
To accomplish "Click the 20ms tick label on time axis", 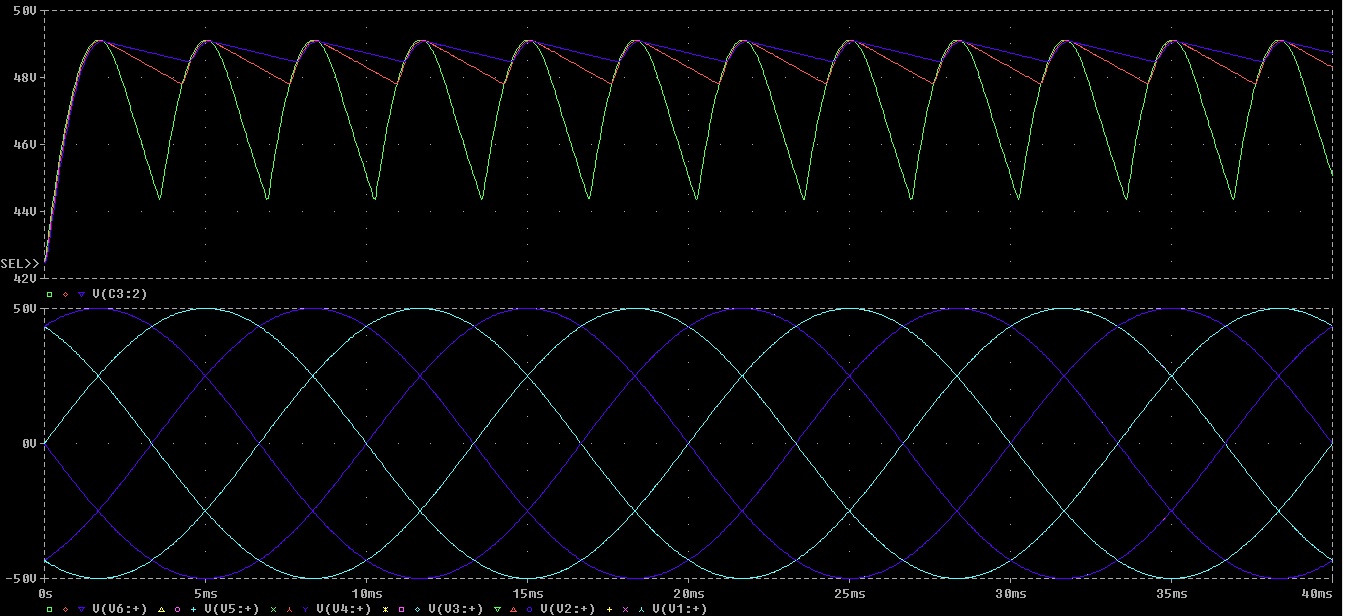I will pyautogui.click(x=689, y=594).
